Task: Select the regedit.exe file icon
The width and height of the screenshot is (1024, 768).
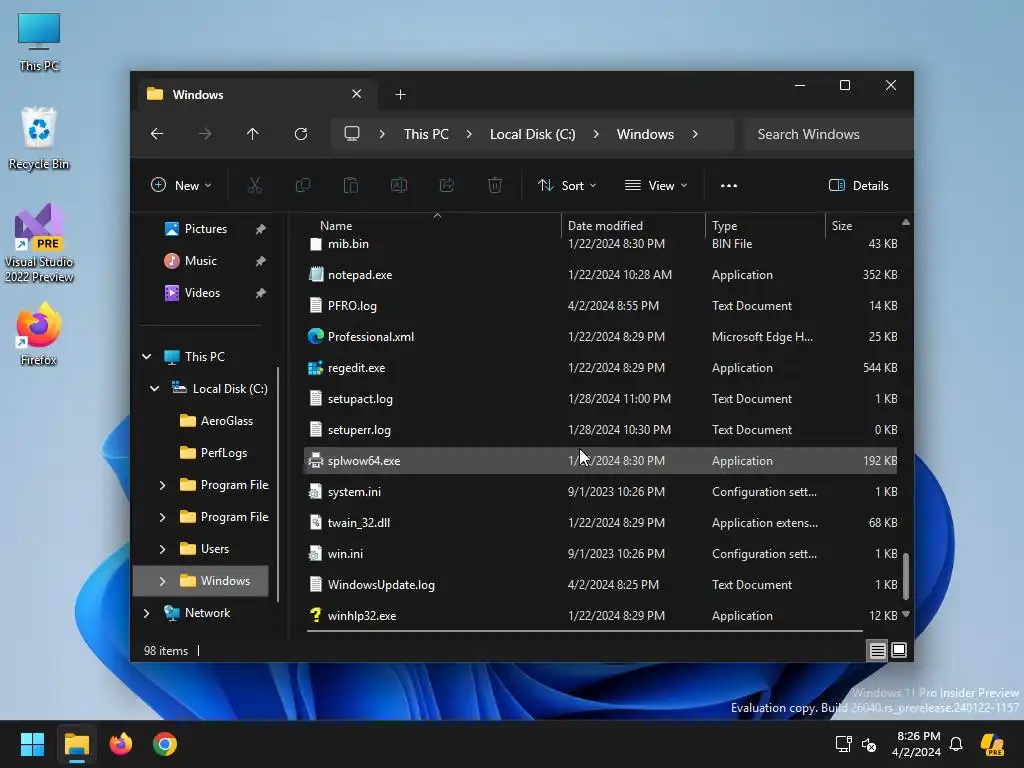Action: tap(316, 368)
